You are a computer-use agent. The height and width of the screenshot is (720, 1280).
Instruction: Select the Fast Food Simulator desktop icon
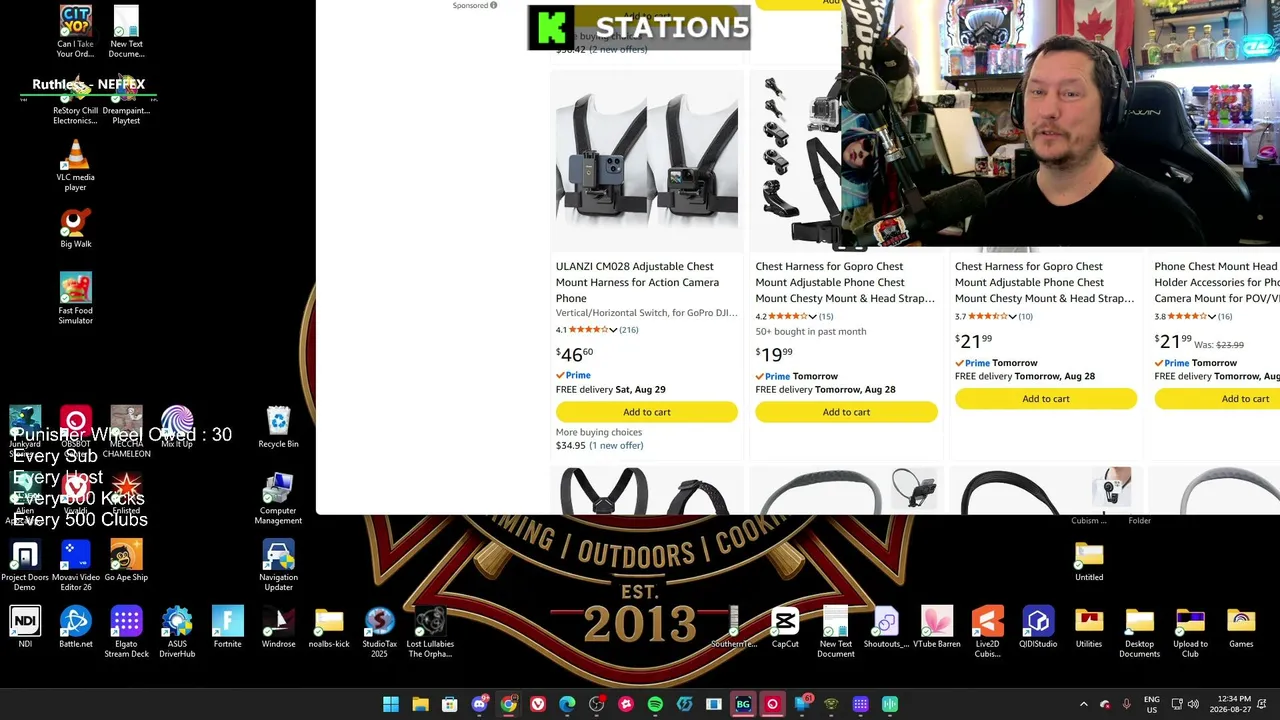tap(75, 298)
